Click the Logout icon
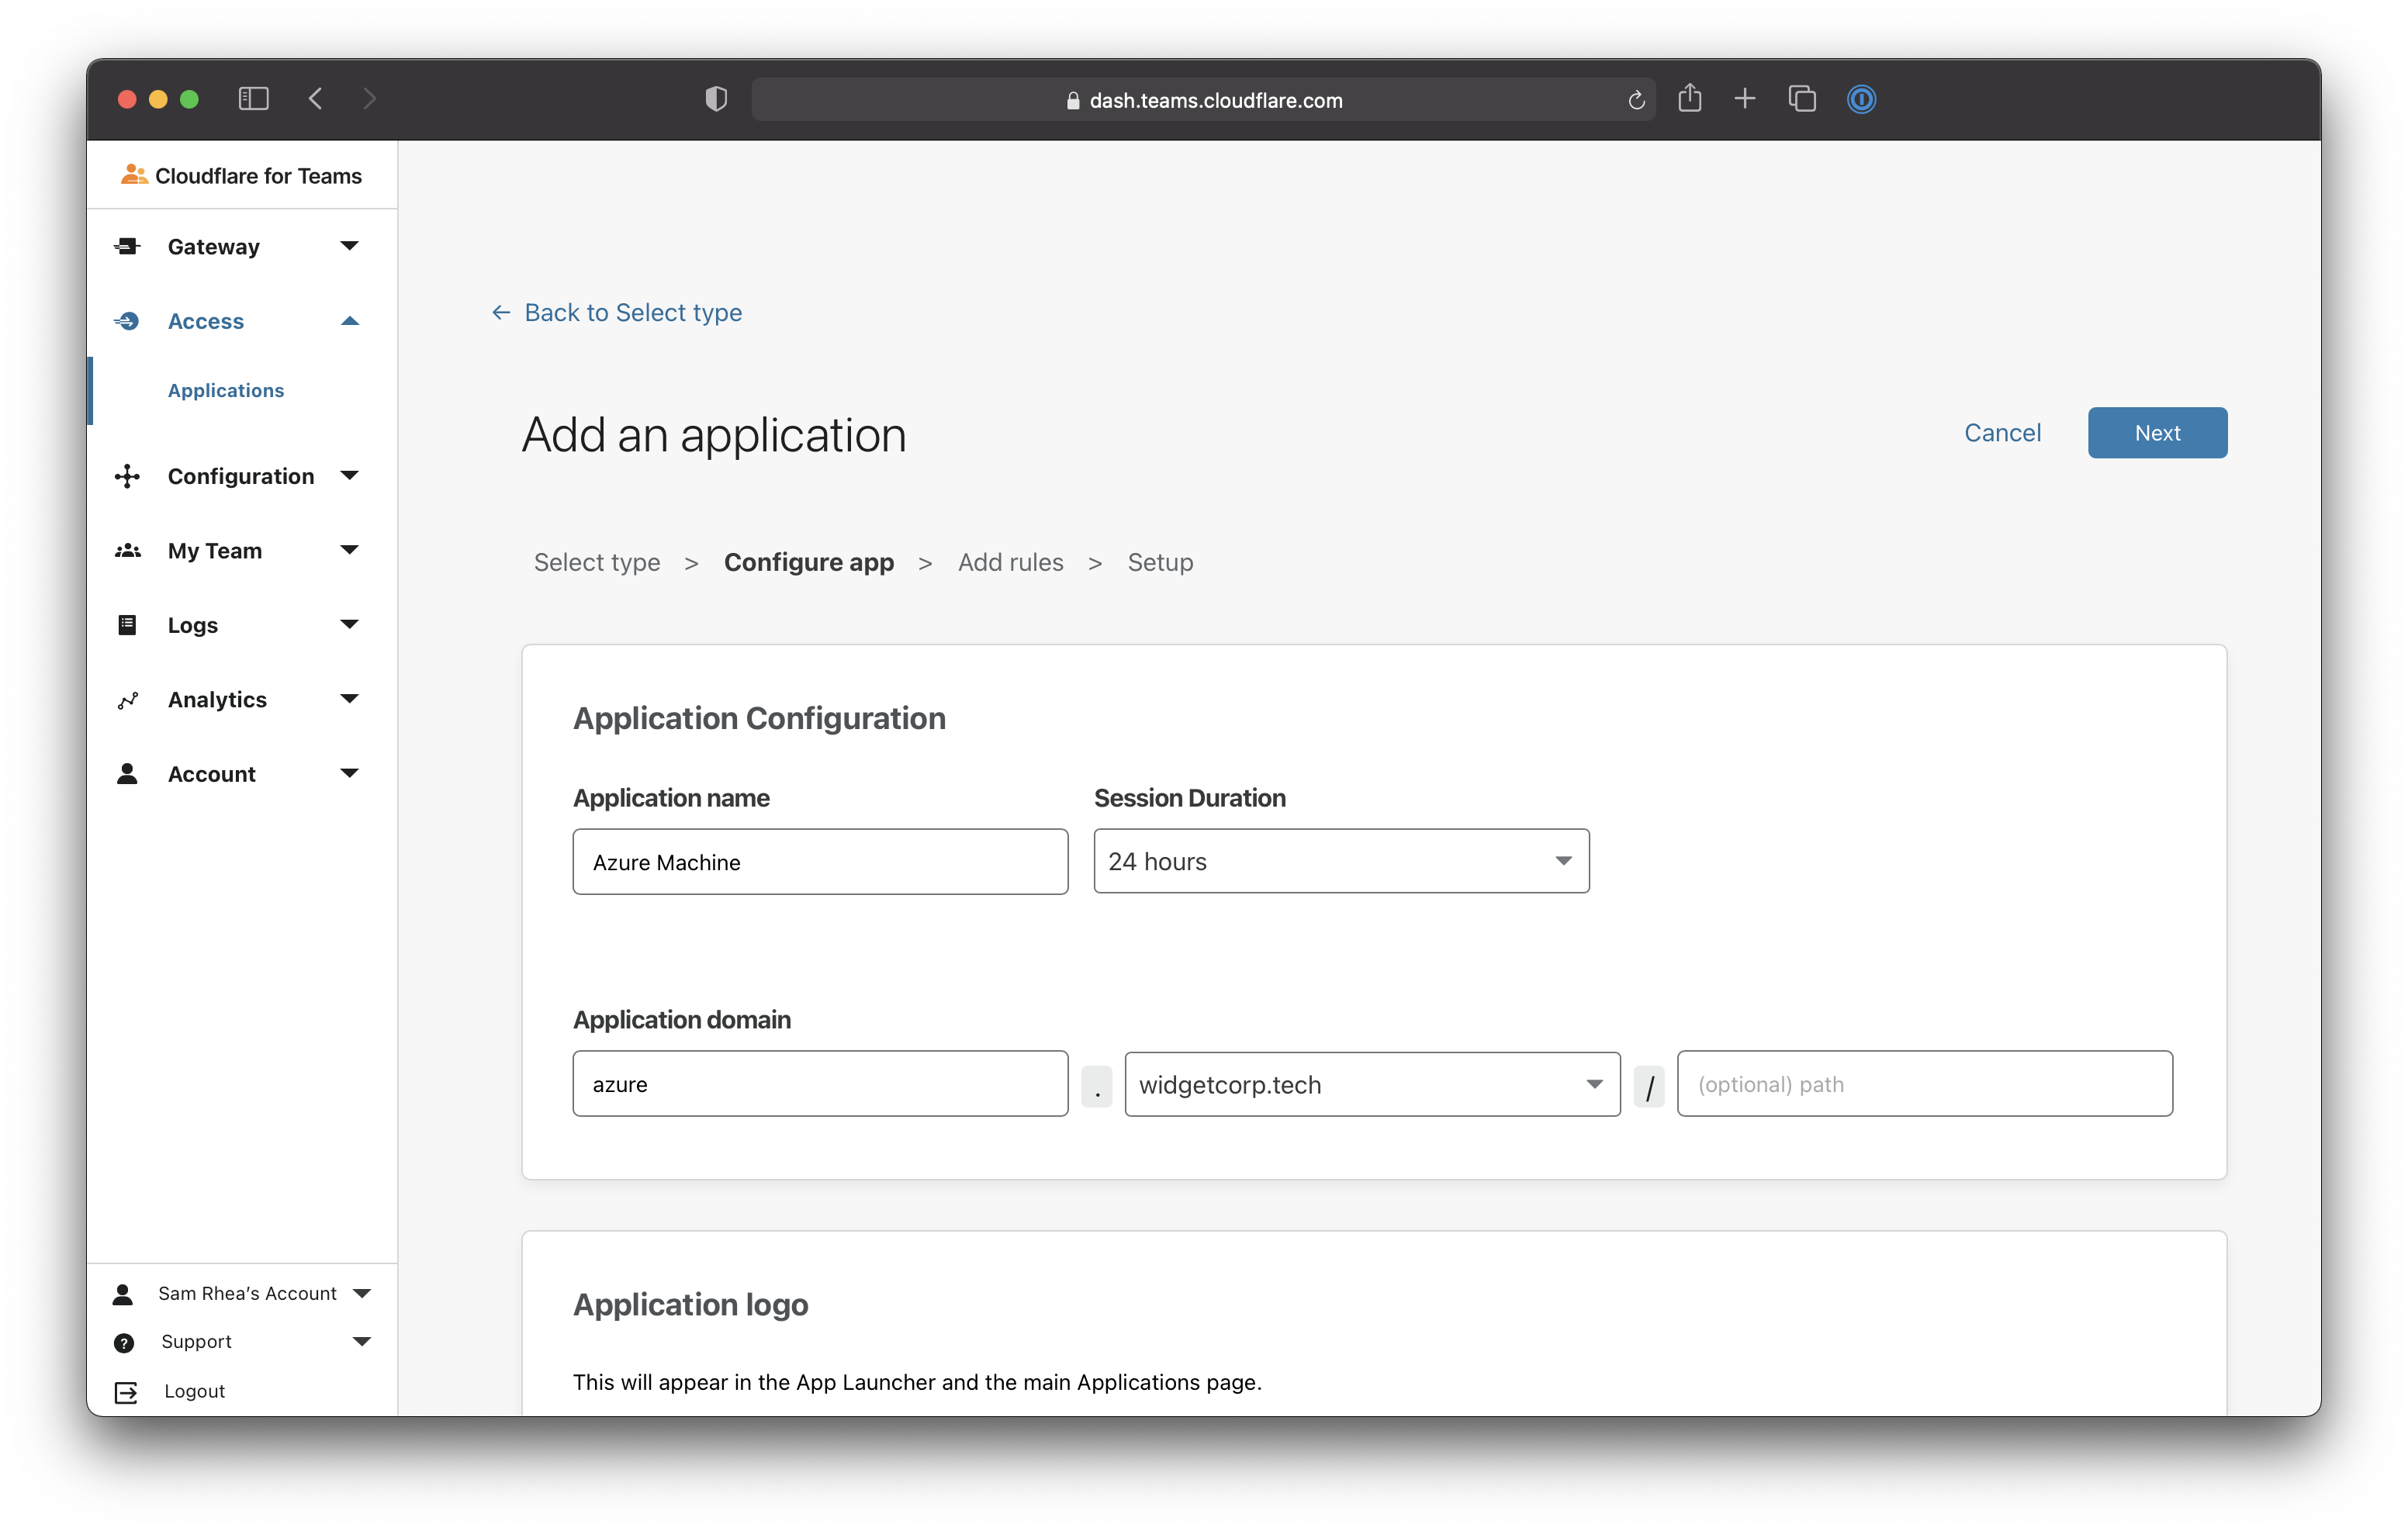The width and height of the screenshot is (2408, 1531). point(124,1390)
